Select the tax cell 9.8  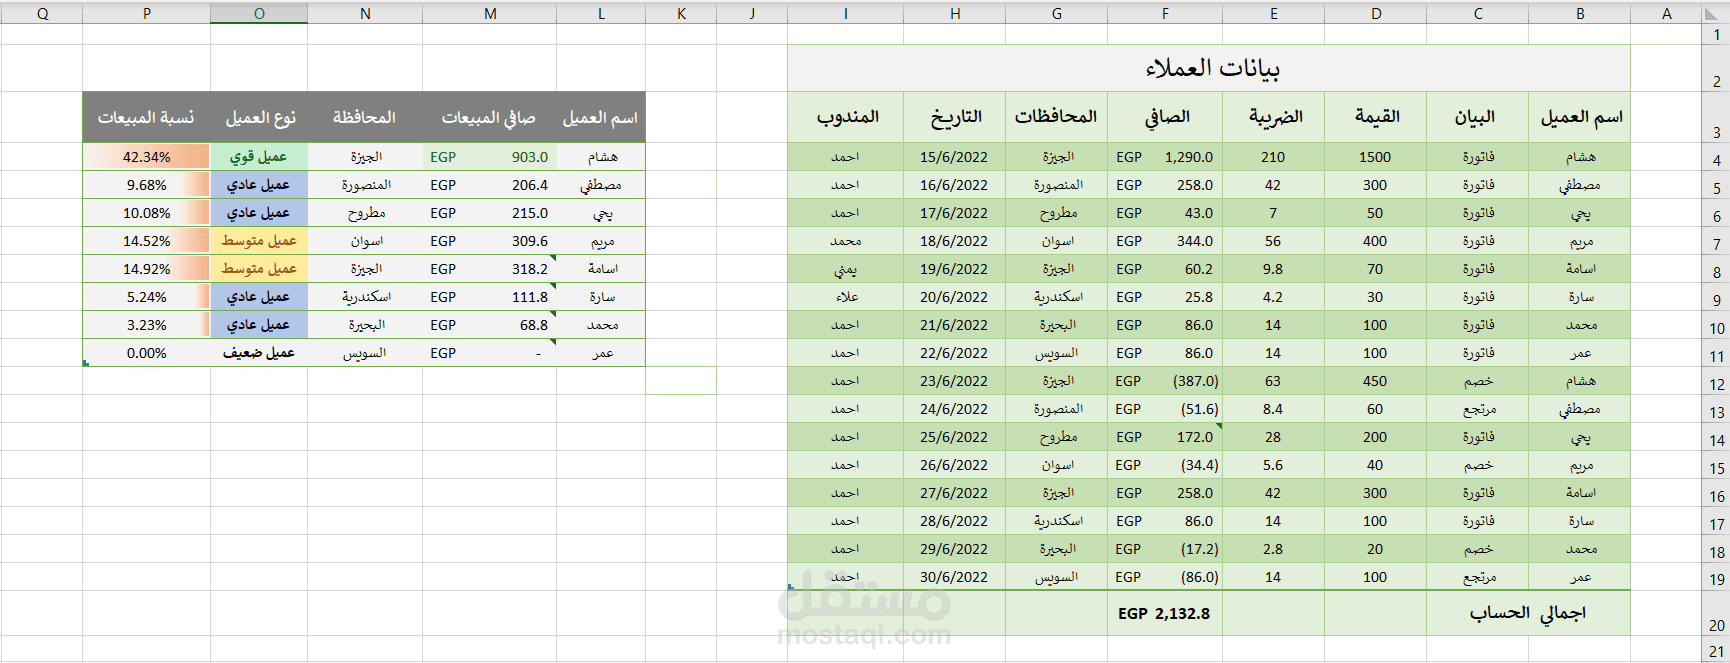point(1273,269)
